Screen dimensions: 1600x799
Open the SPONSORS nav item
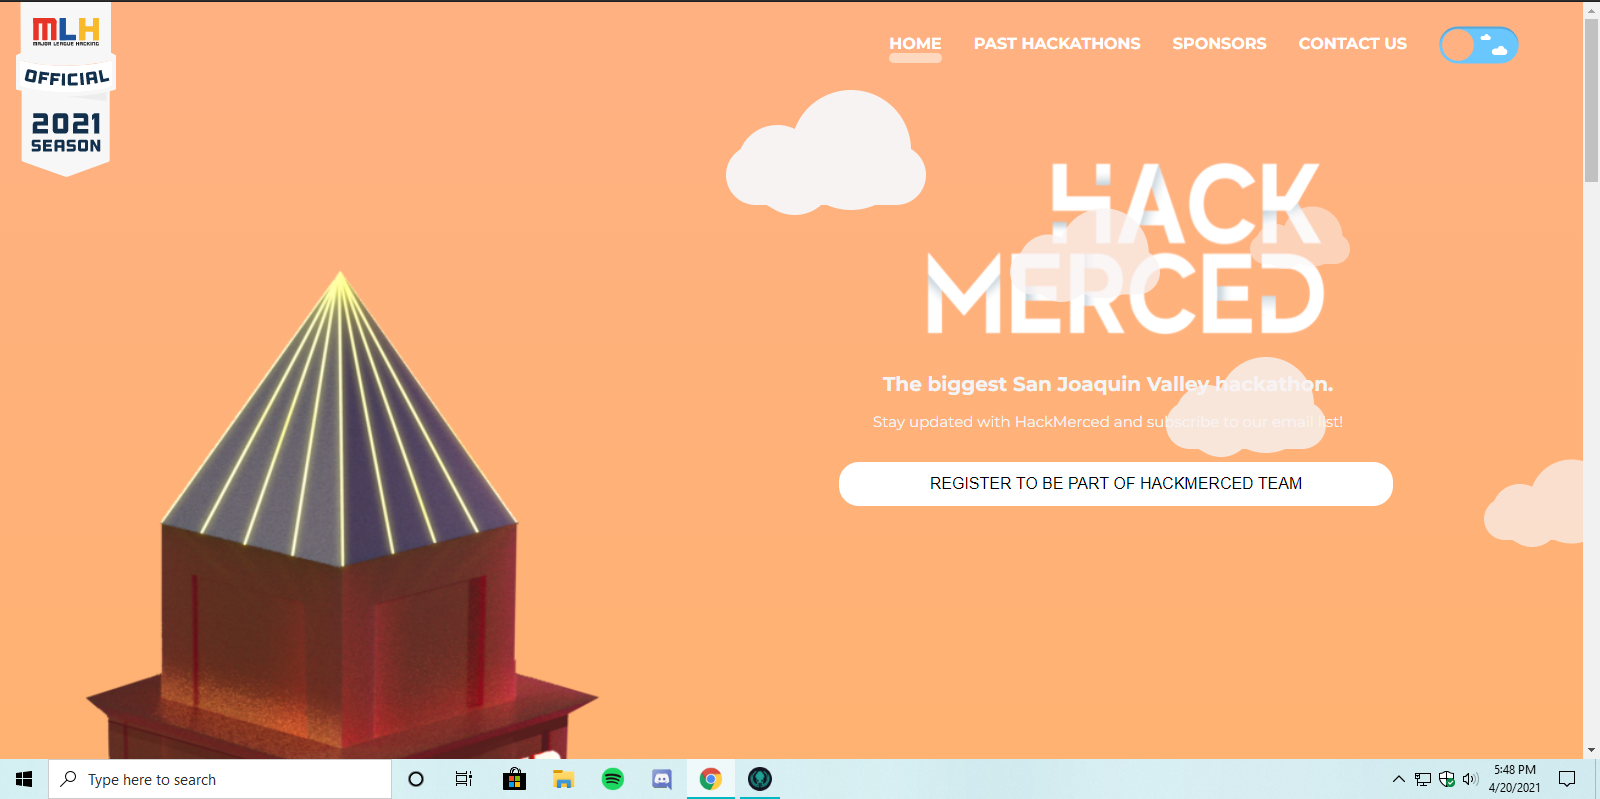click(1219, 44)
